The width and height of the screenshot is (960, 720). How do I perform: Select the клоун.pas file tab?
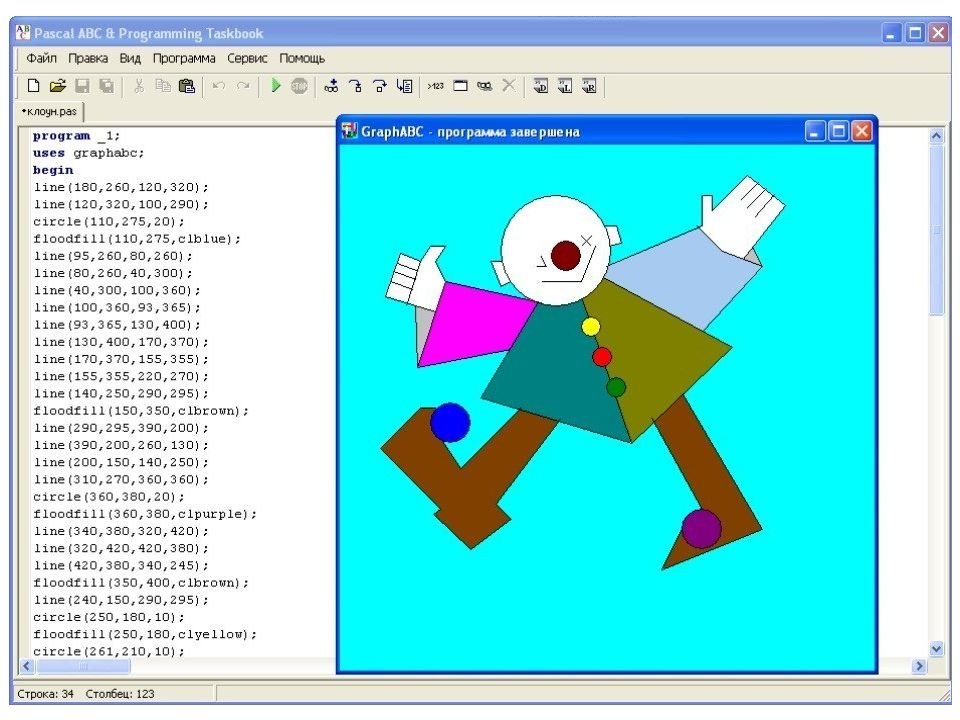point(49,111)
